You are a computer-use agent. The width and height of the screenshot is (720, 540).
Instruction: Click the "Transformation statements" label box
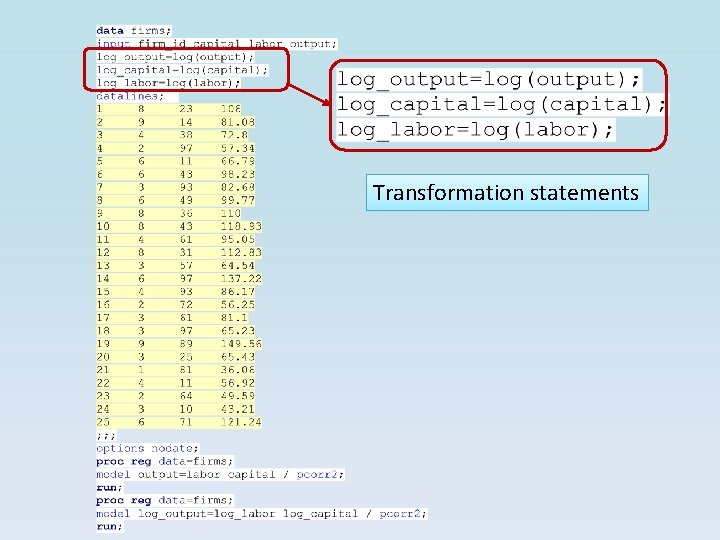coord(507,192)
